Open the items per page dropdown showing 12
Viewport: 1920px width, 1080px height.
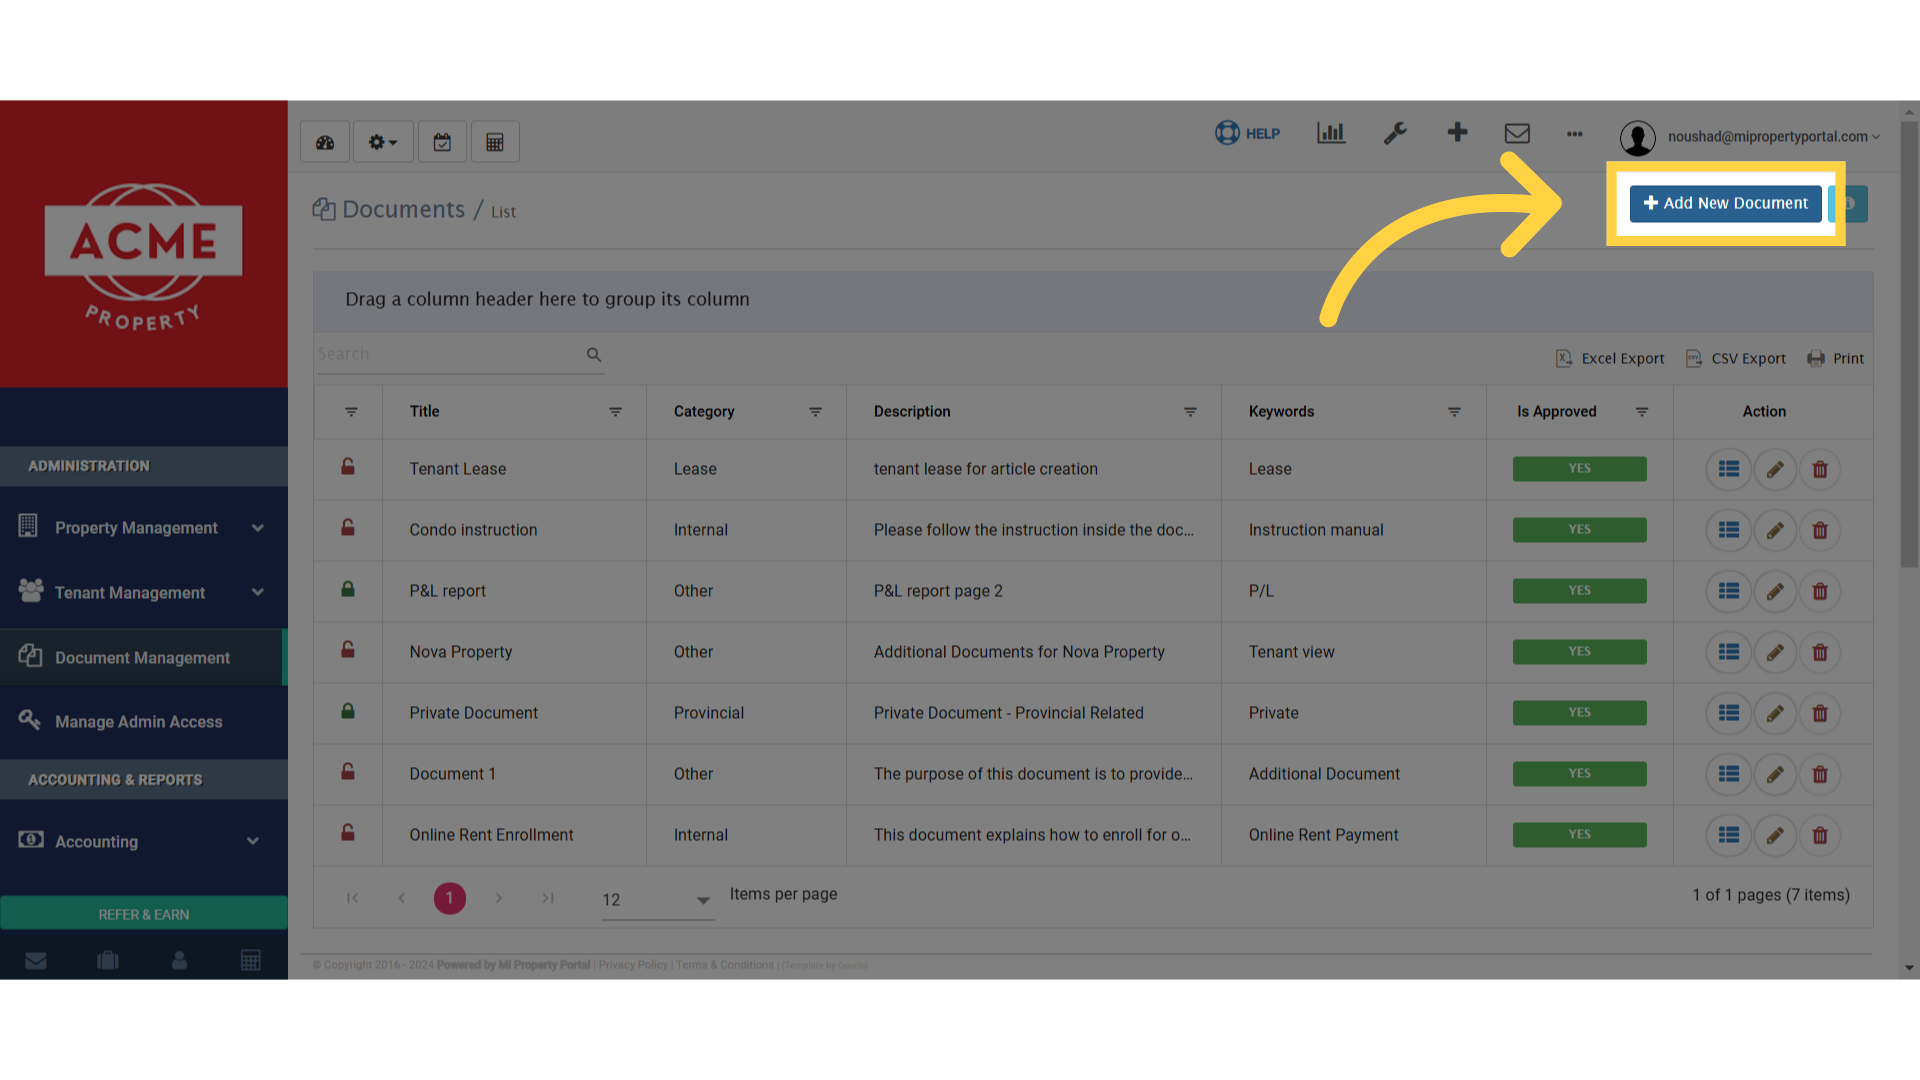tap(656, 900)
